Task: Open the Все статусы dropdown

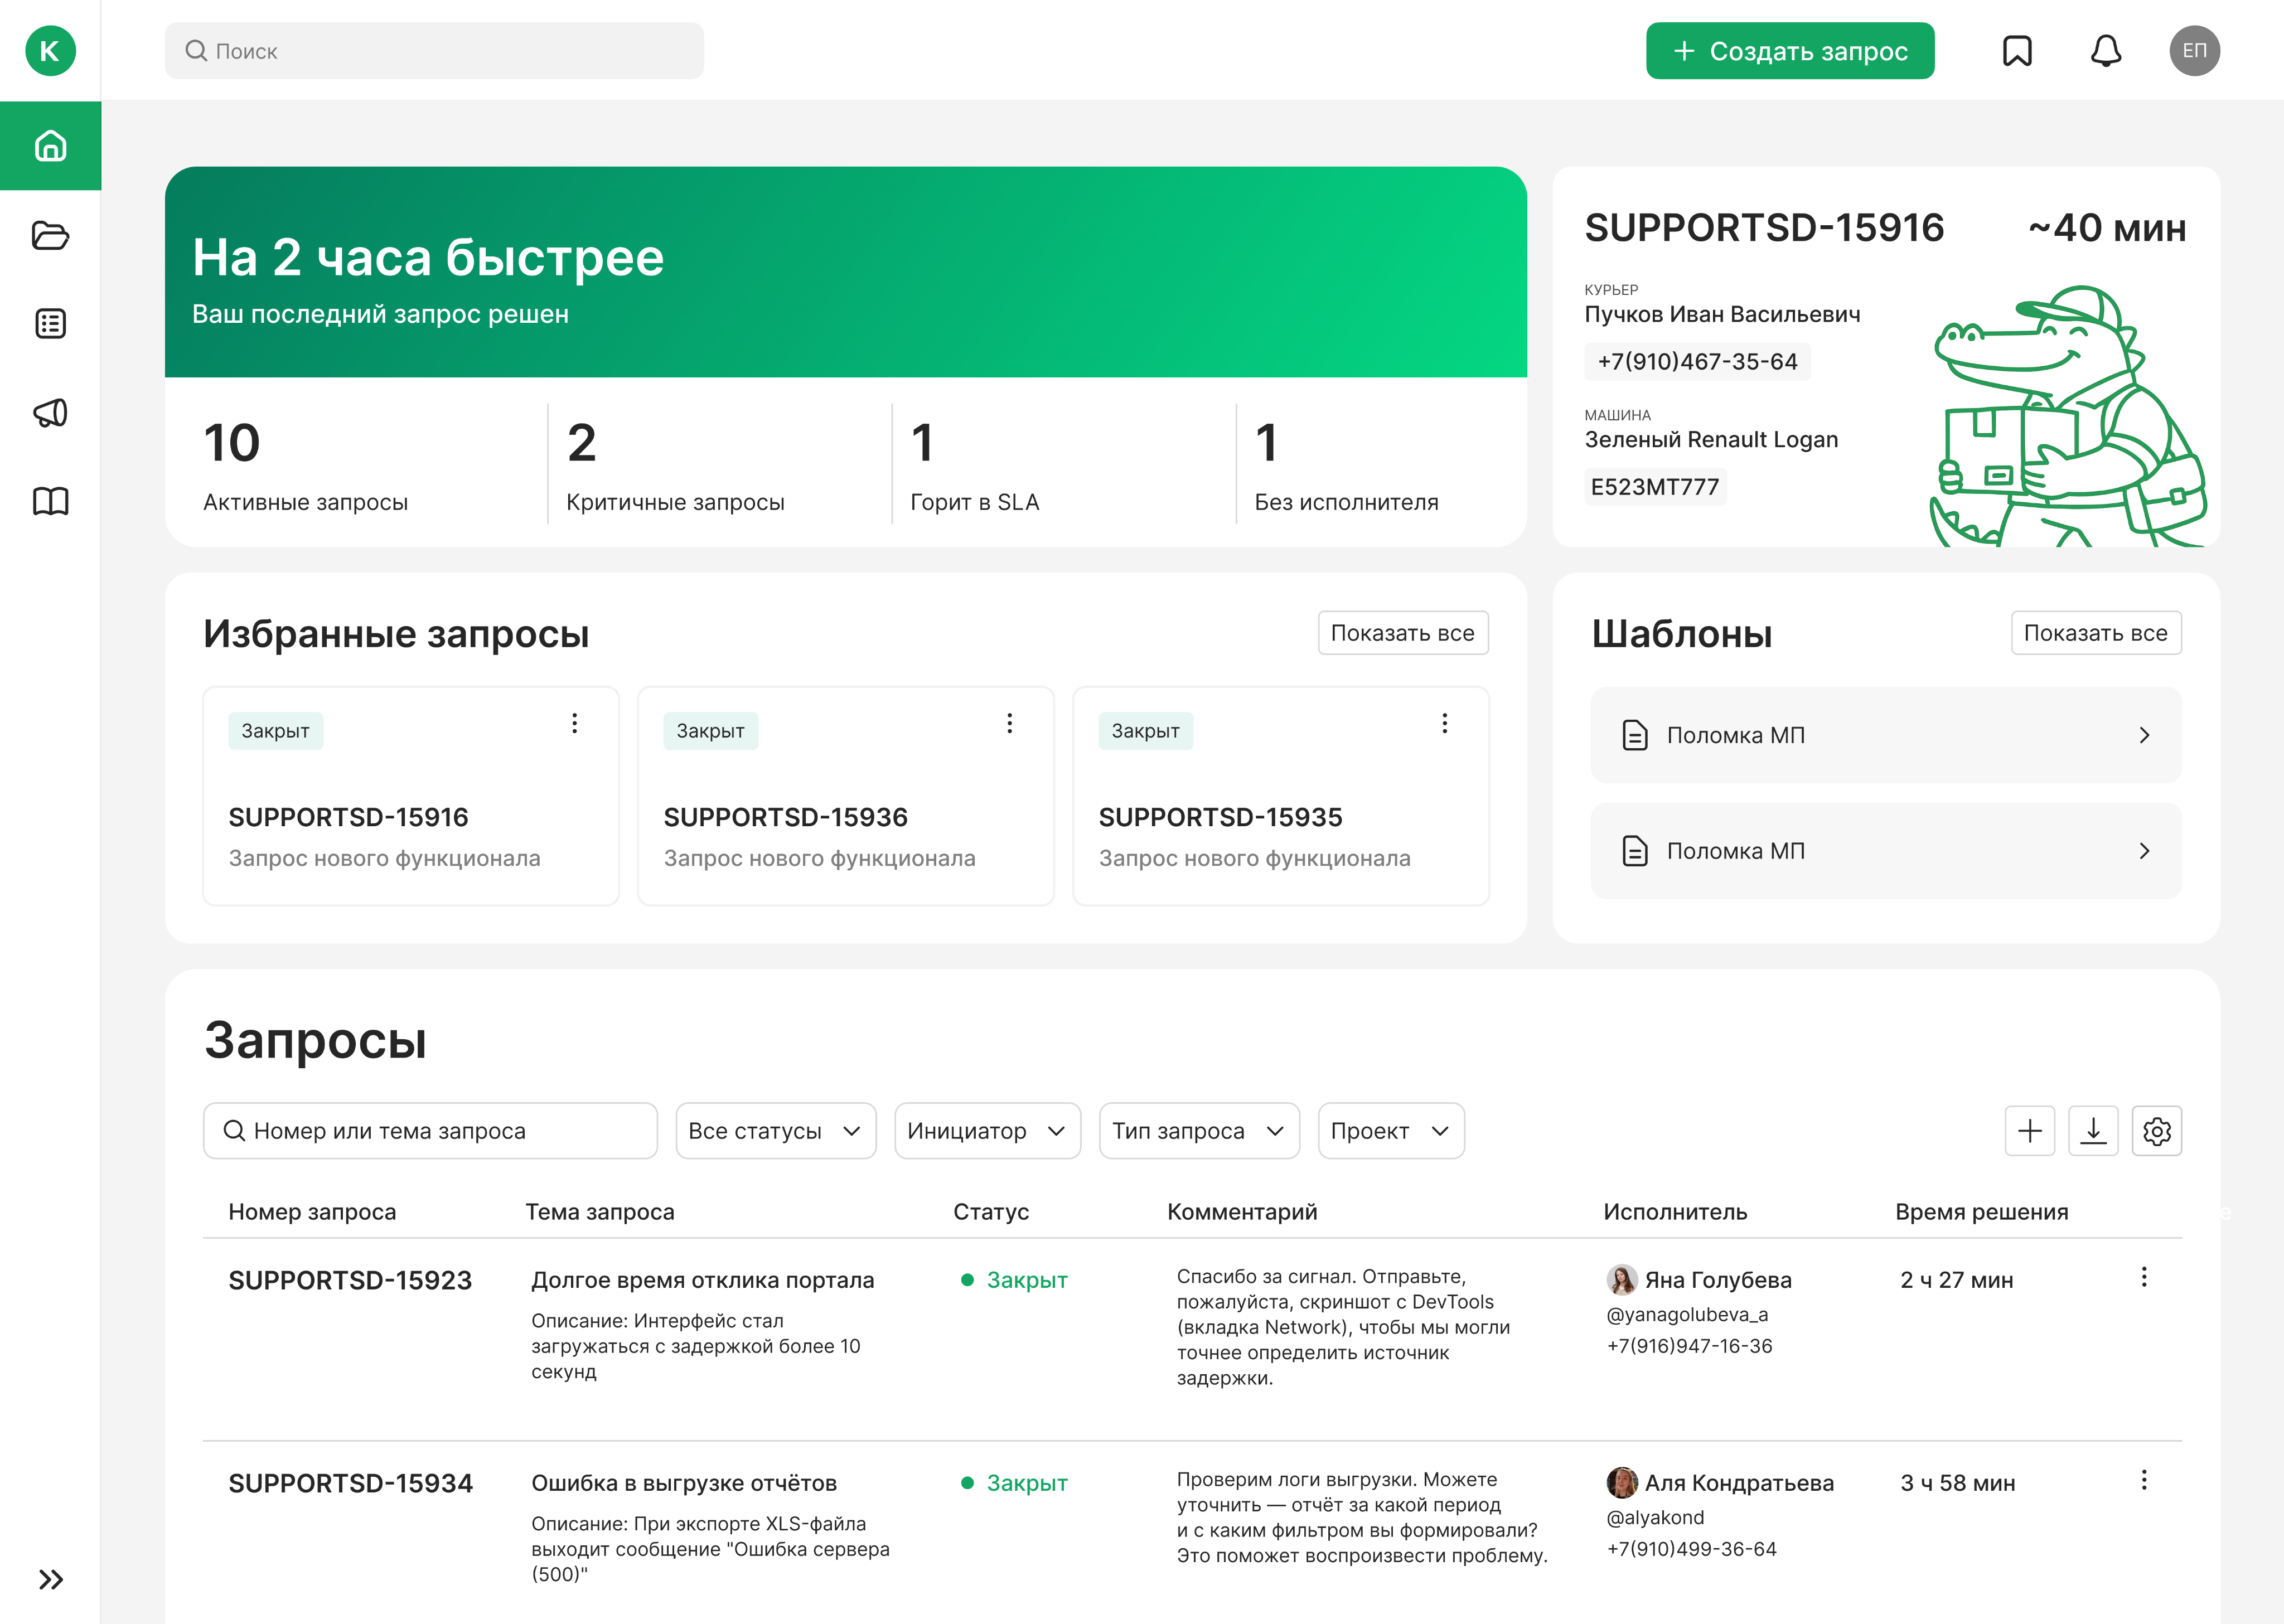Action: point(775,1131)
